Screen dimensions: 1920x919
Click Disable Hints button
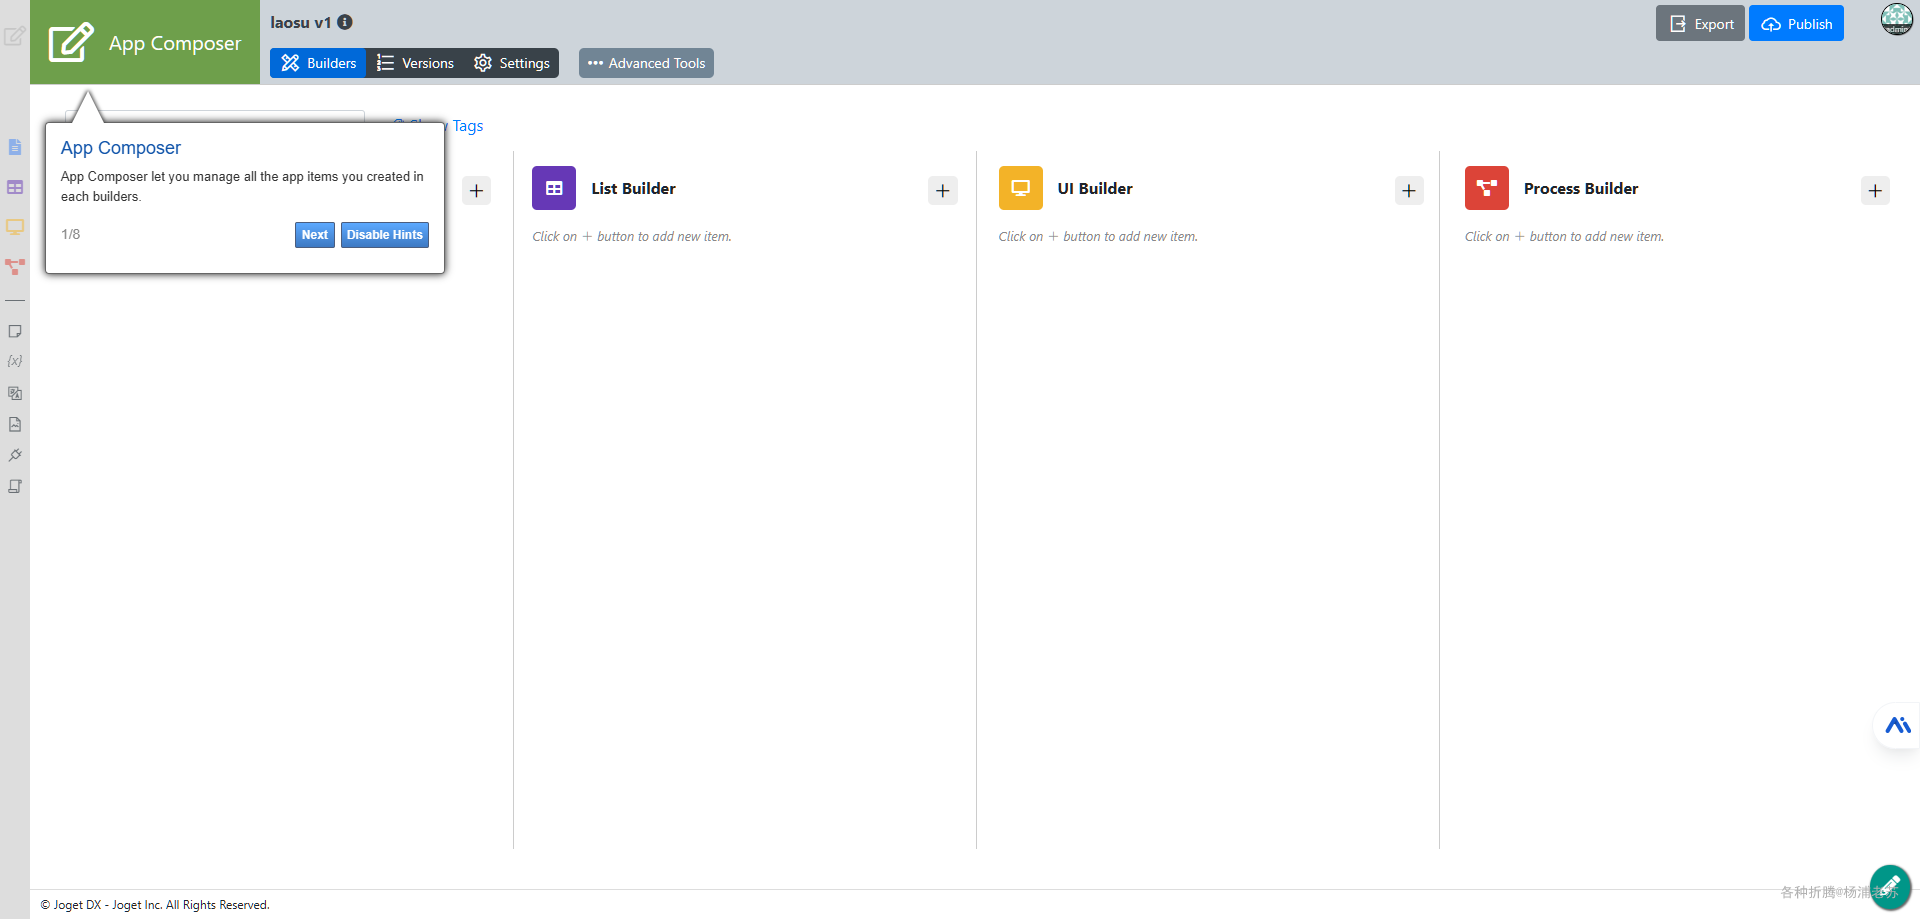385,235
